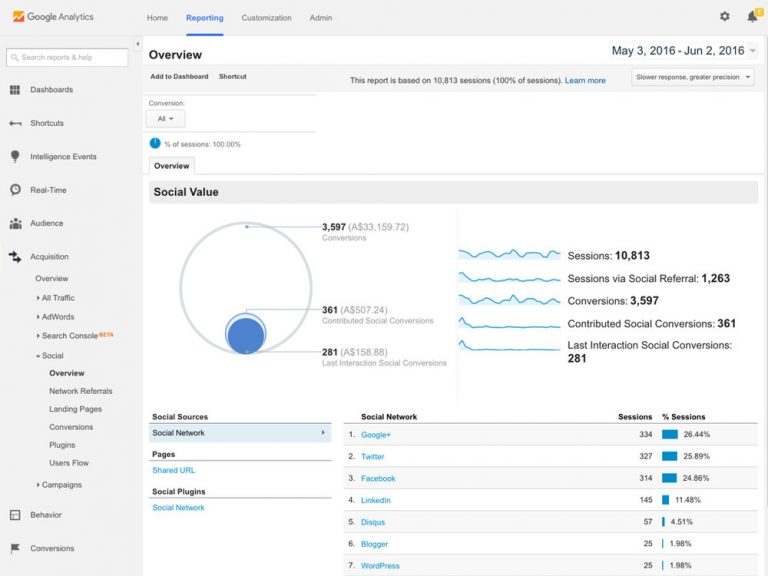Open 'Slower response, greater precision' dropdown
The width and height of the screenshot is (768, 576).
[x=693, y=77]
